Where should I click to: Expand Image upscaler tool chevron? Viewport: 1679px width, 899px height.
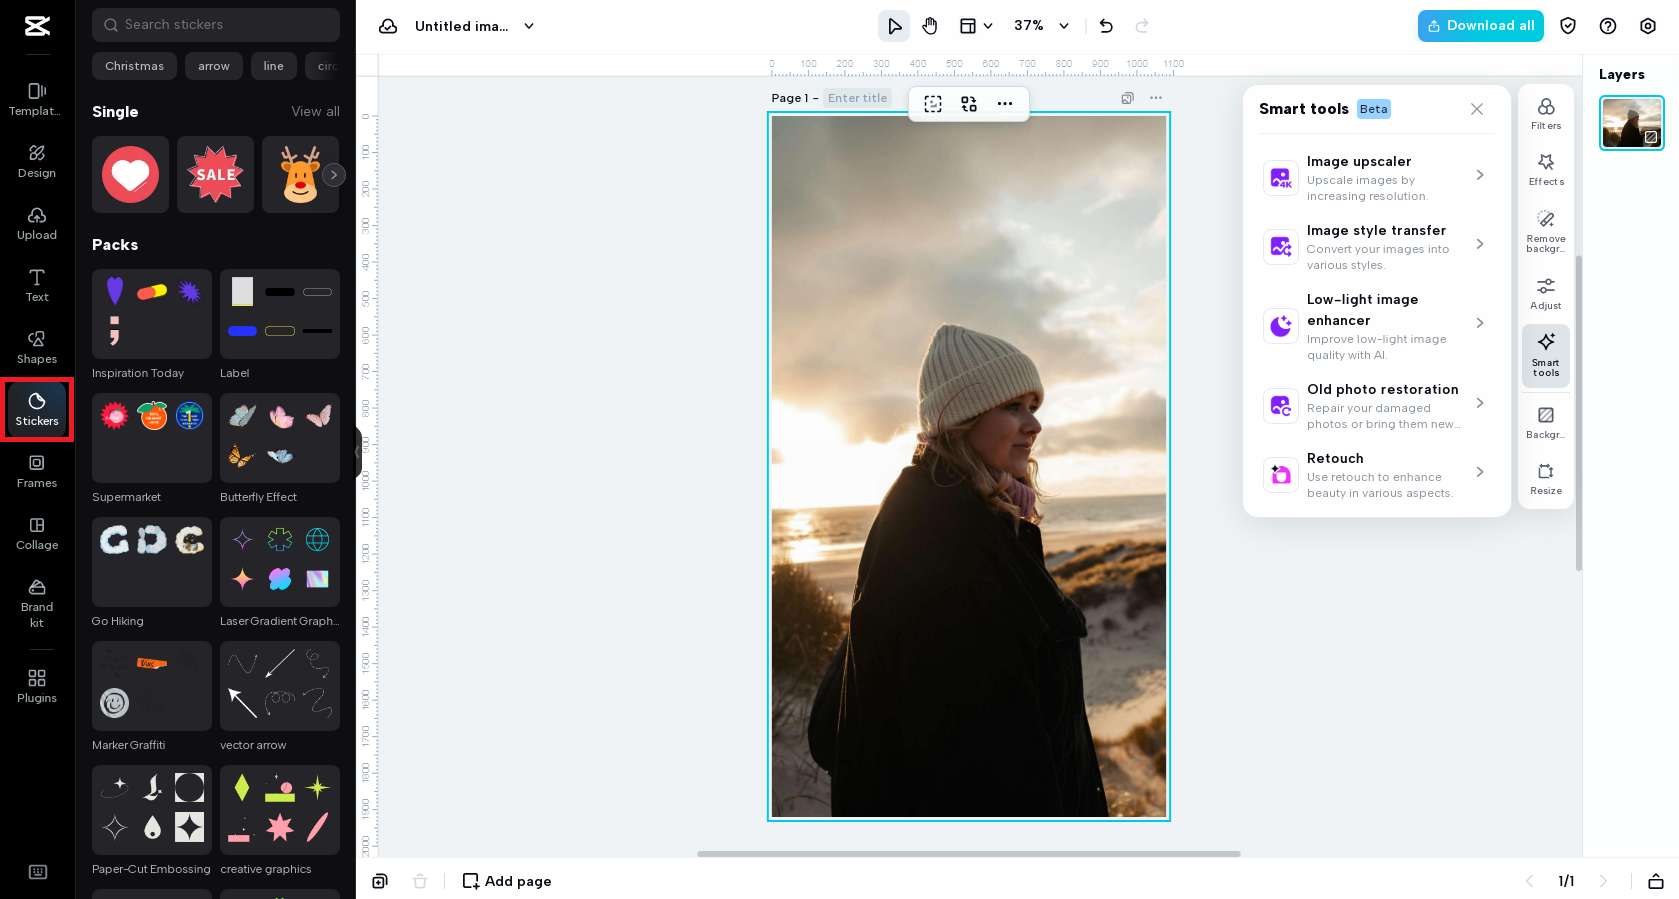pyautogui.click(x=1479, y=175)
